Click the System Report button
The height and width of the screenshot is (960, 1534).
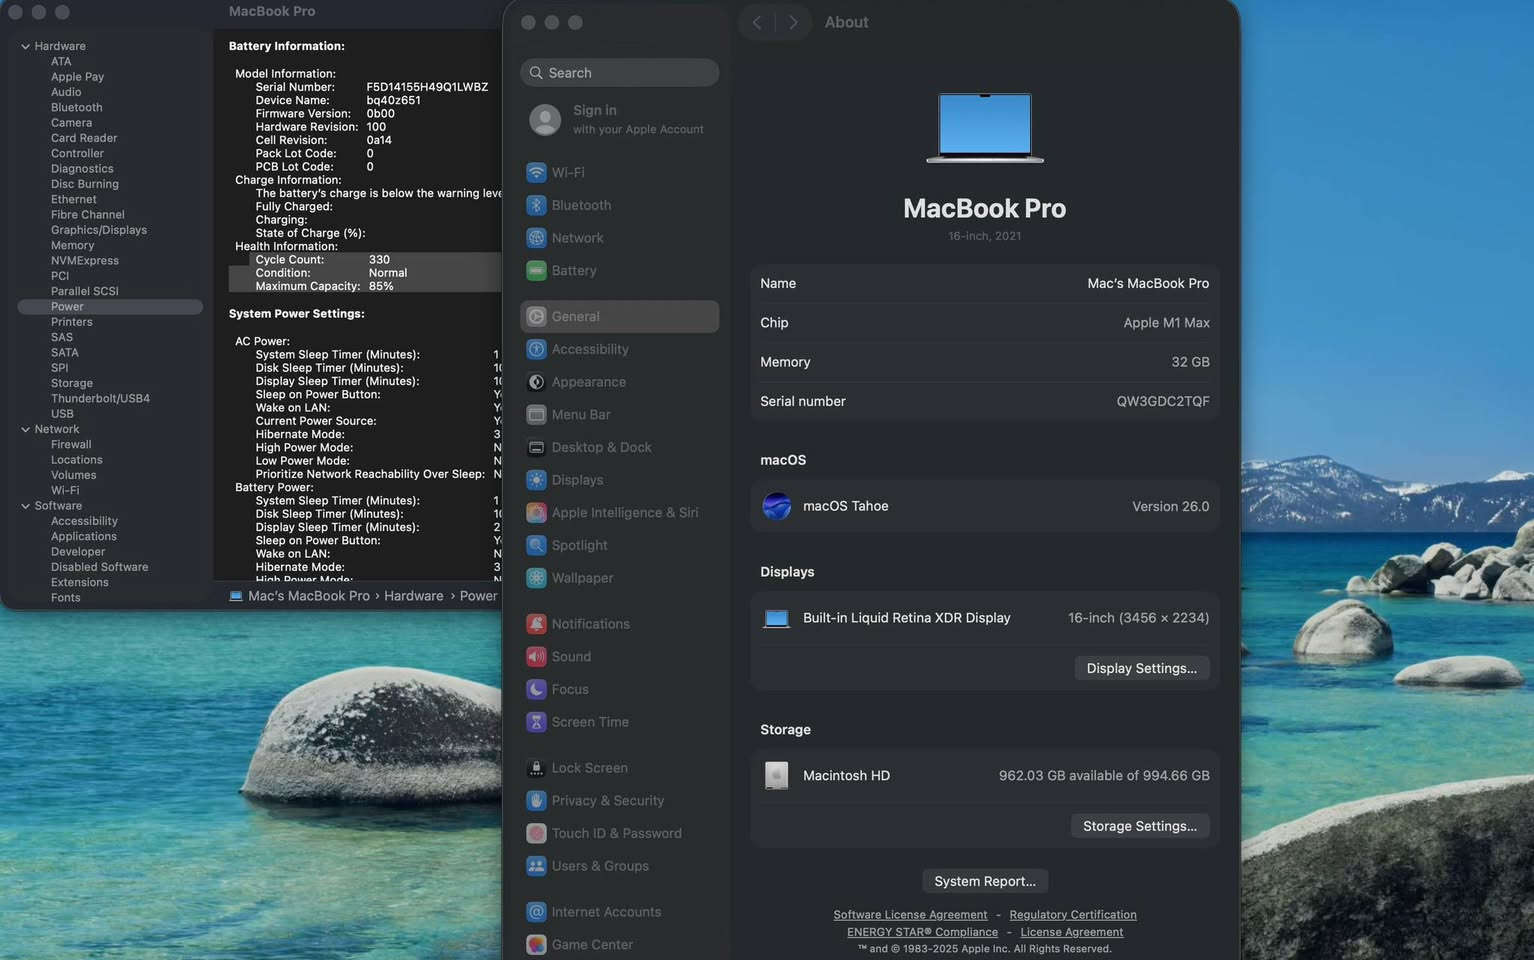pyautogui.click(x=985, y=881)
